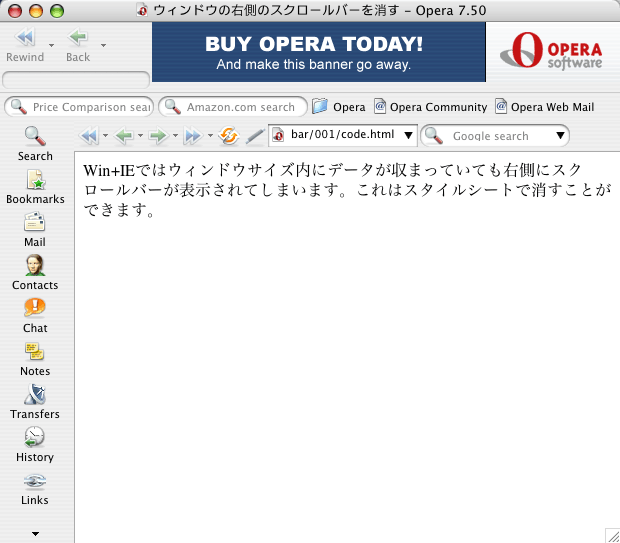
Task: Open the Notes panel in the sidebar
Action: [35, 359]
